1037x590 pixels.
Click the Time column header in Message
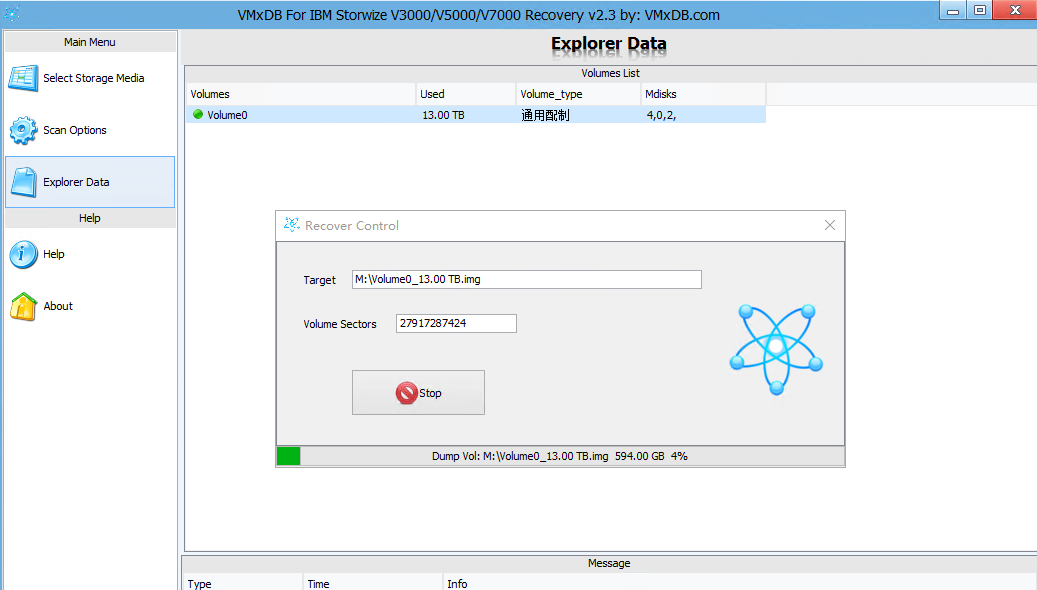[x=373, y=583]
